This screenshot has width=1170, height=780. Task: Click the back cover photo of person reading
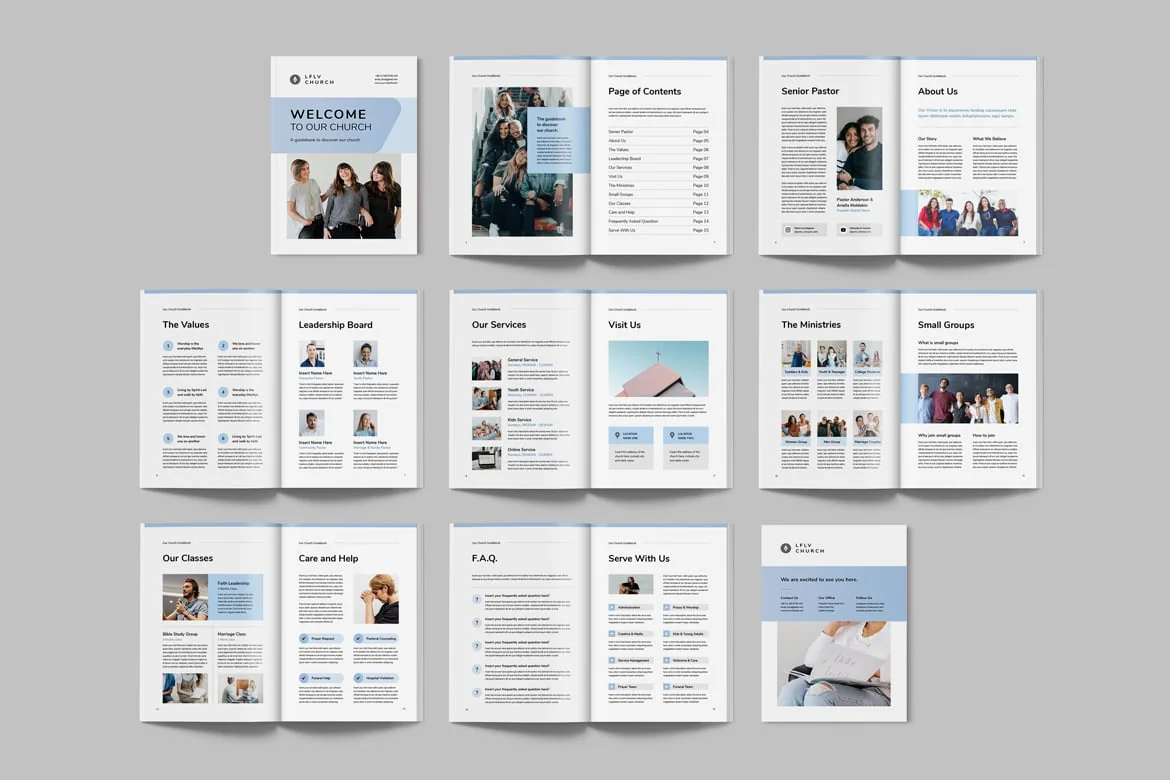(x=834, y=664)
